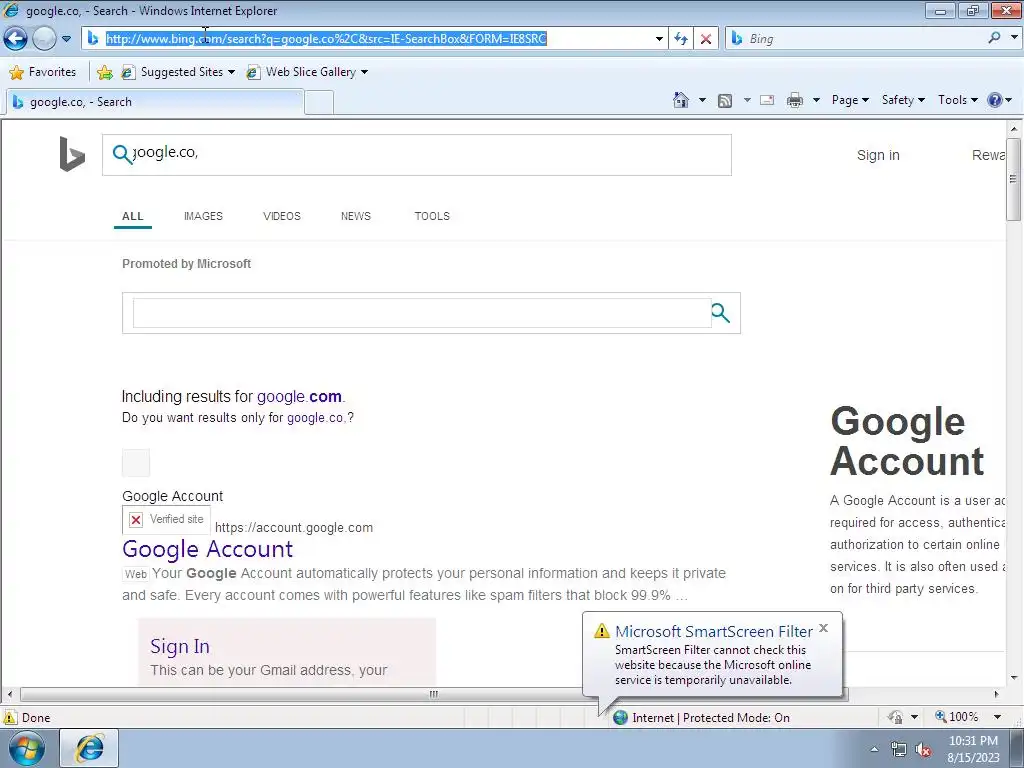The image size is (1024, 768).
Task: Add page to Favorites bar icon
Action: coord(104,72)
